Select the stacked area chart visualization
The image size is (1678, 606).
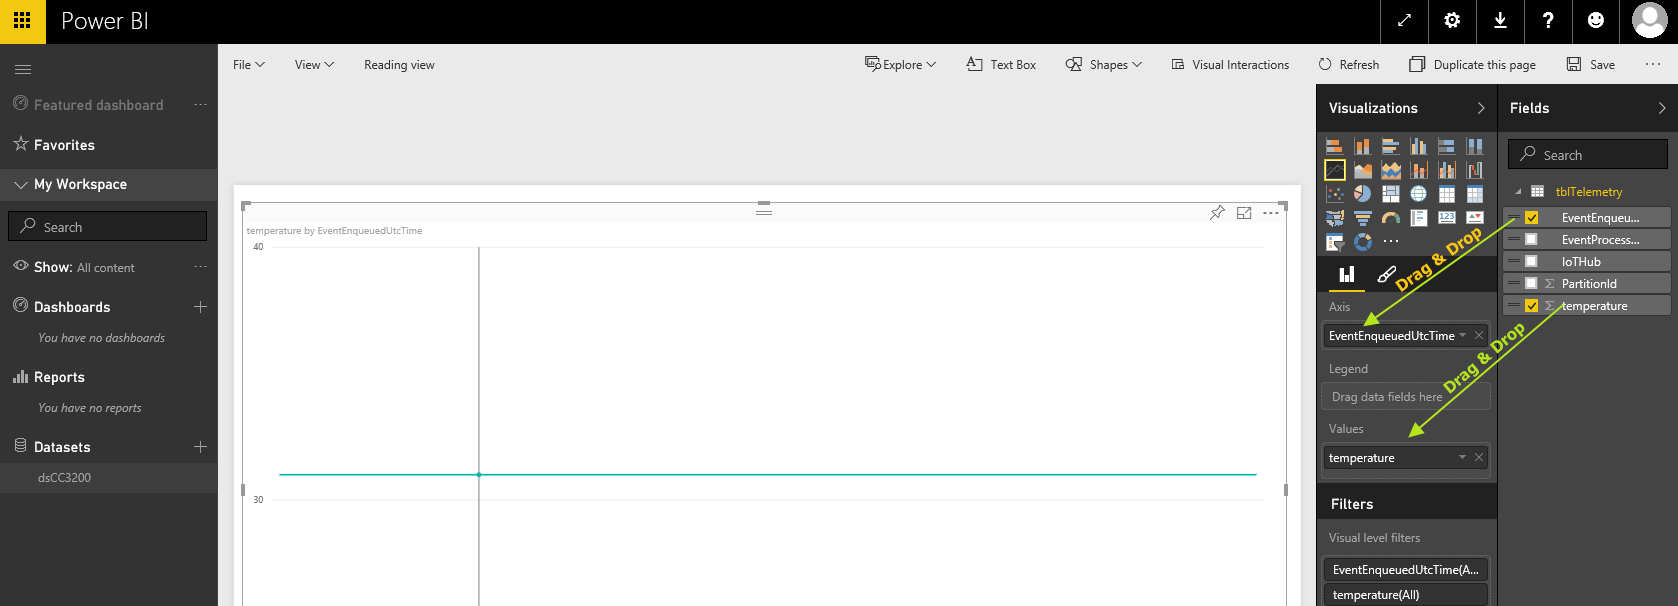tap(1390, 170)
